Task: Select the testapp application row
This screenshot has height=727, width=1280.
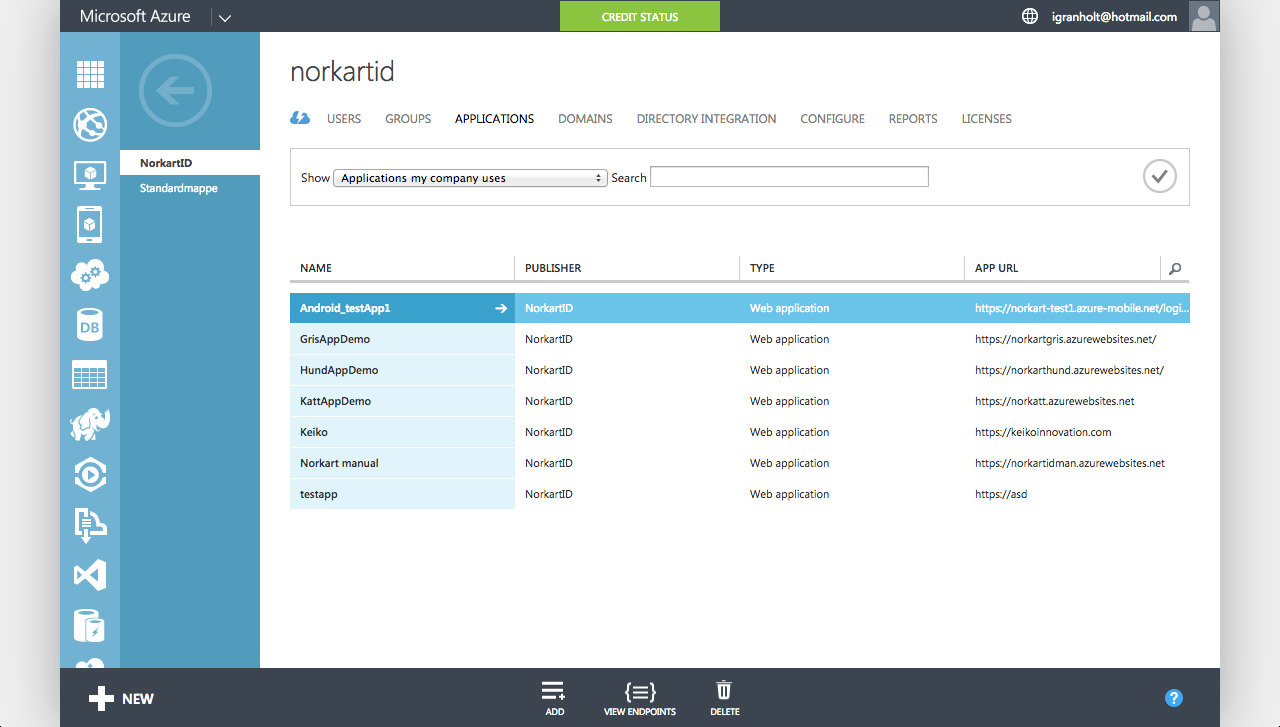Action: point(740,494)
